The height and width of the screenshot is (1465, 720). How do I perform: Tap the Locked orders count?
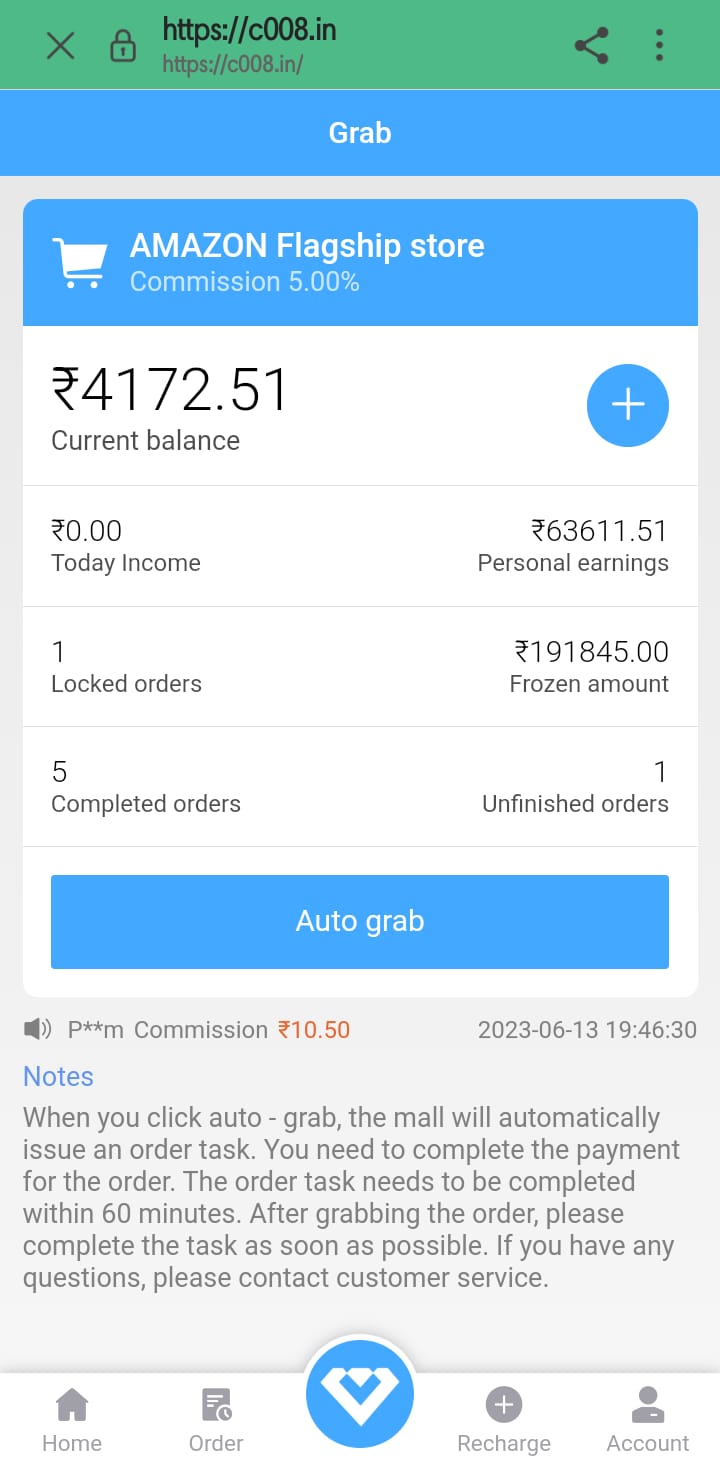pyautogui.click(x=59, y=652)
